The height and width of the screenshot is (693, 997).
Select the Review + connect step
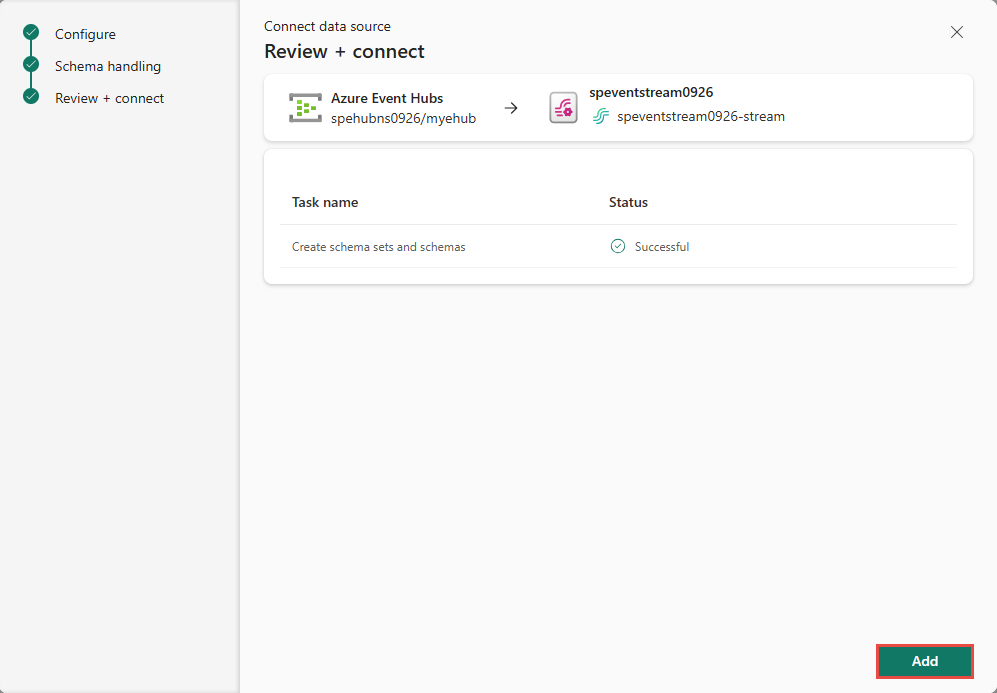pos(110,97)
